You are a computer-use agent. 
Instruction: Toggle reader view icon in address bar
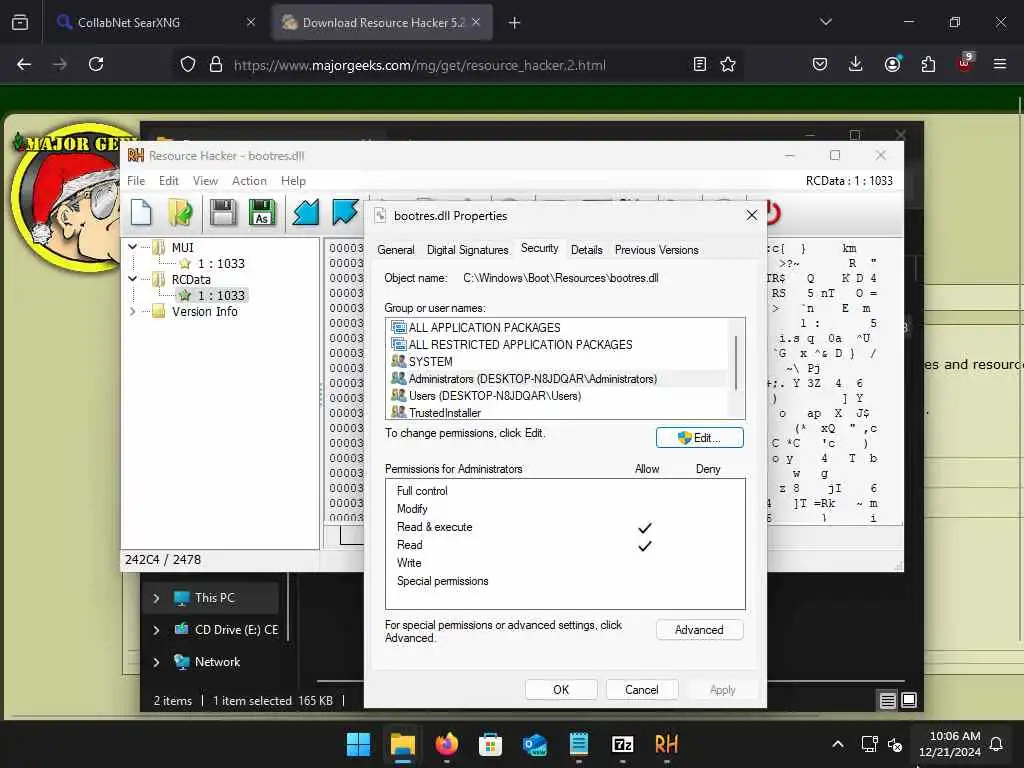coord(699,64)
